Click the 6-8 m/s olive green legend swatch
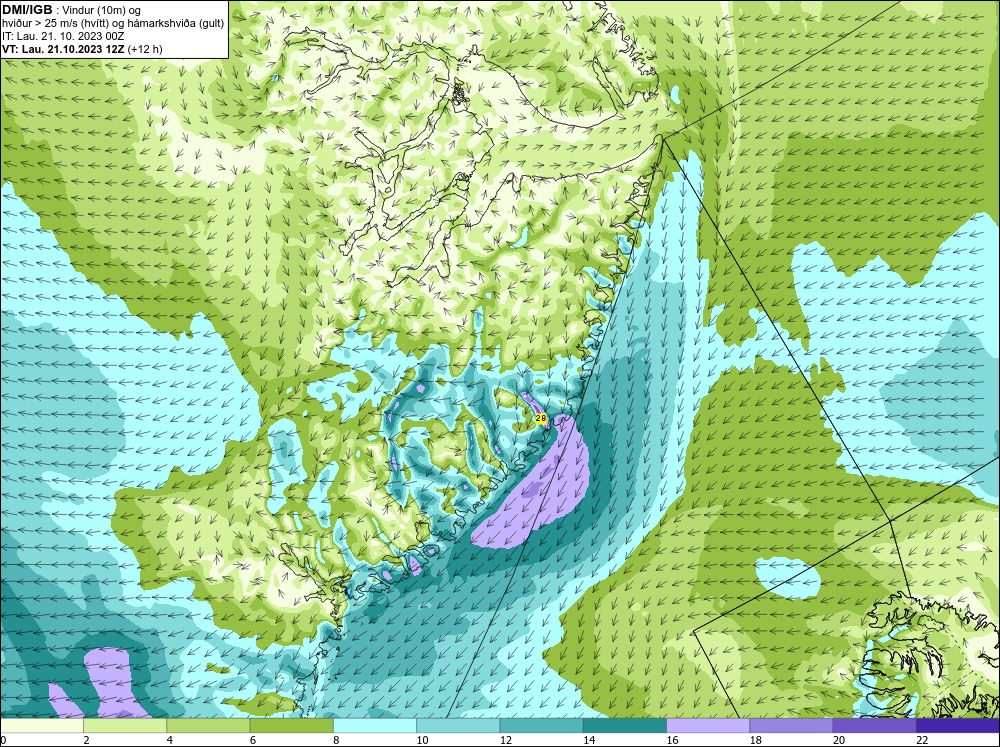The height and width of the screenshot is (747, 1000). 291,726
